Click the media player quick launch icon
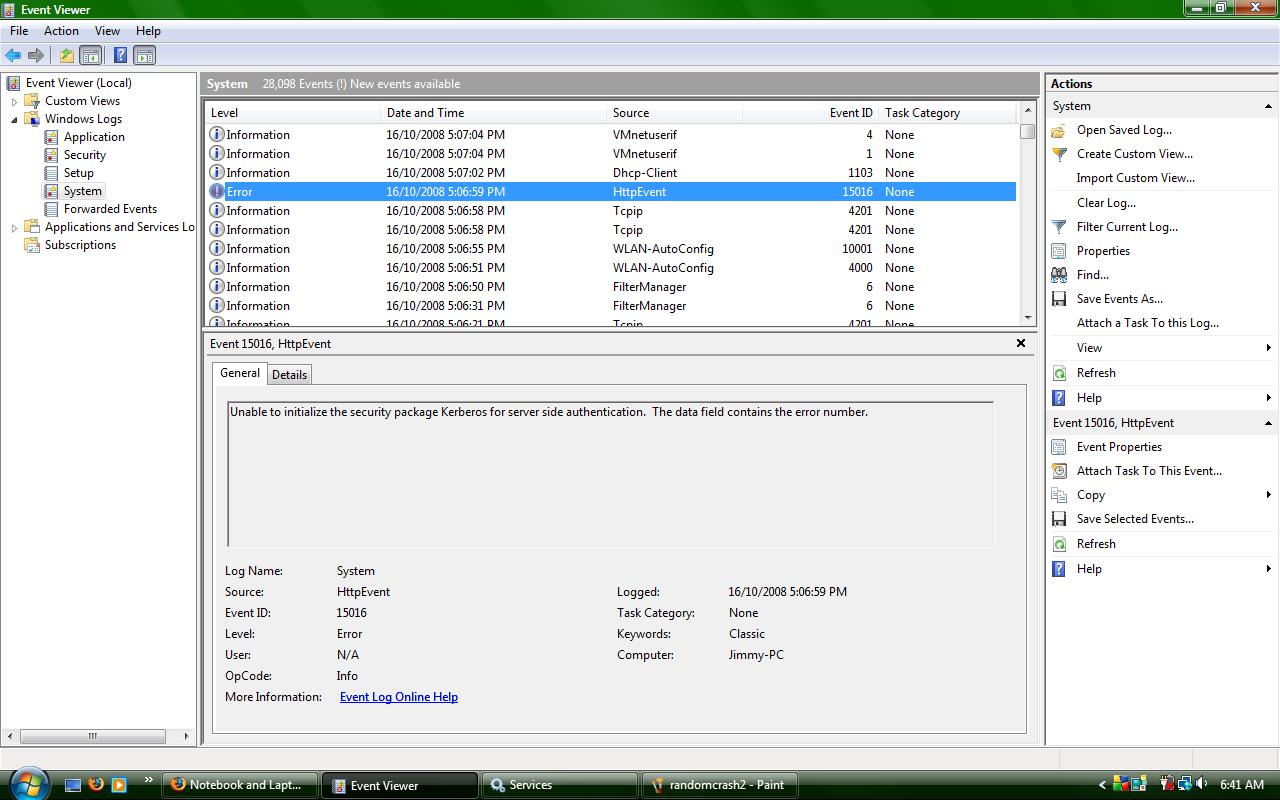Screen dimensions: 1280x800 pos(119,785)
